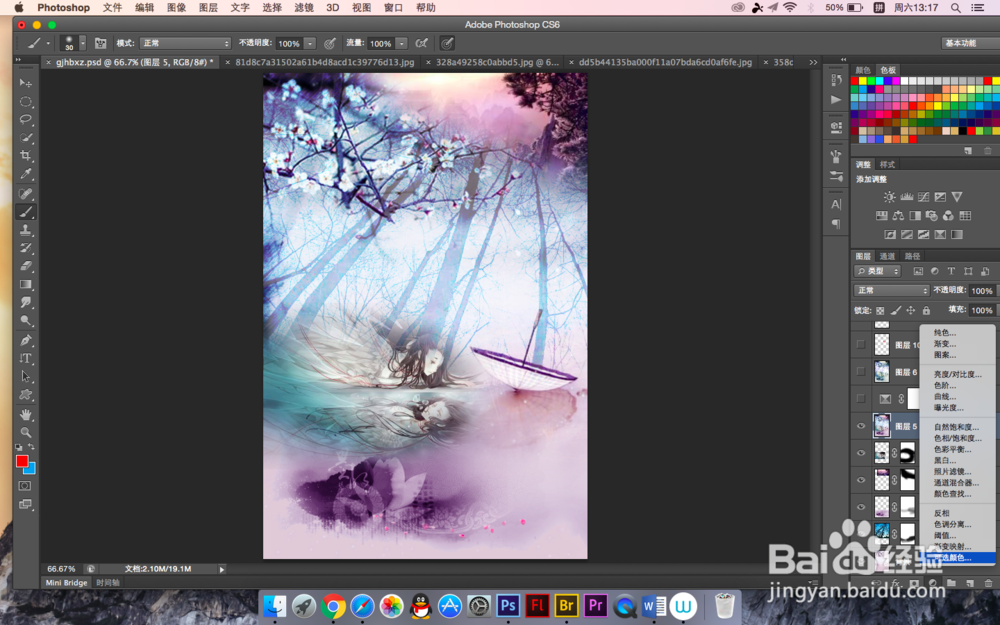Select the History Brush tool
1000x625 pixels.
pyautogui.click(x=26, y=248)
